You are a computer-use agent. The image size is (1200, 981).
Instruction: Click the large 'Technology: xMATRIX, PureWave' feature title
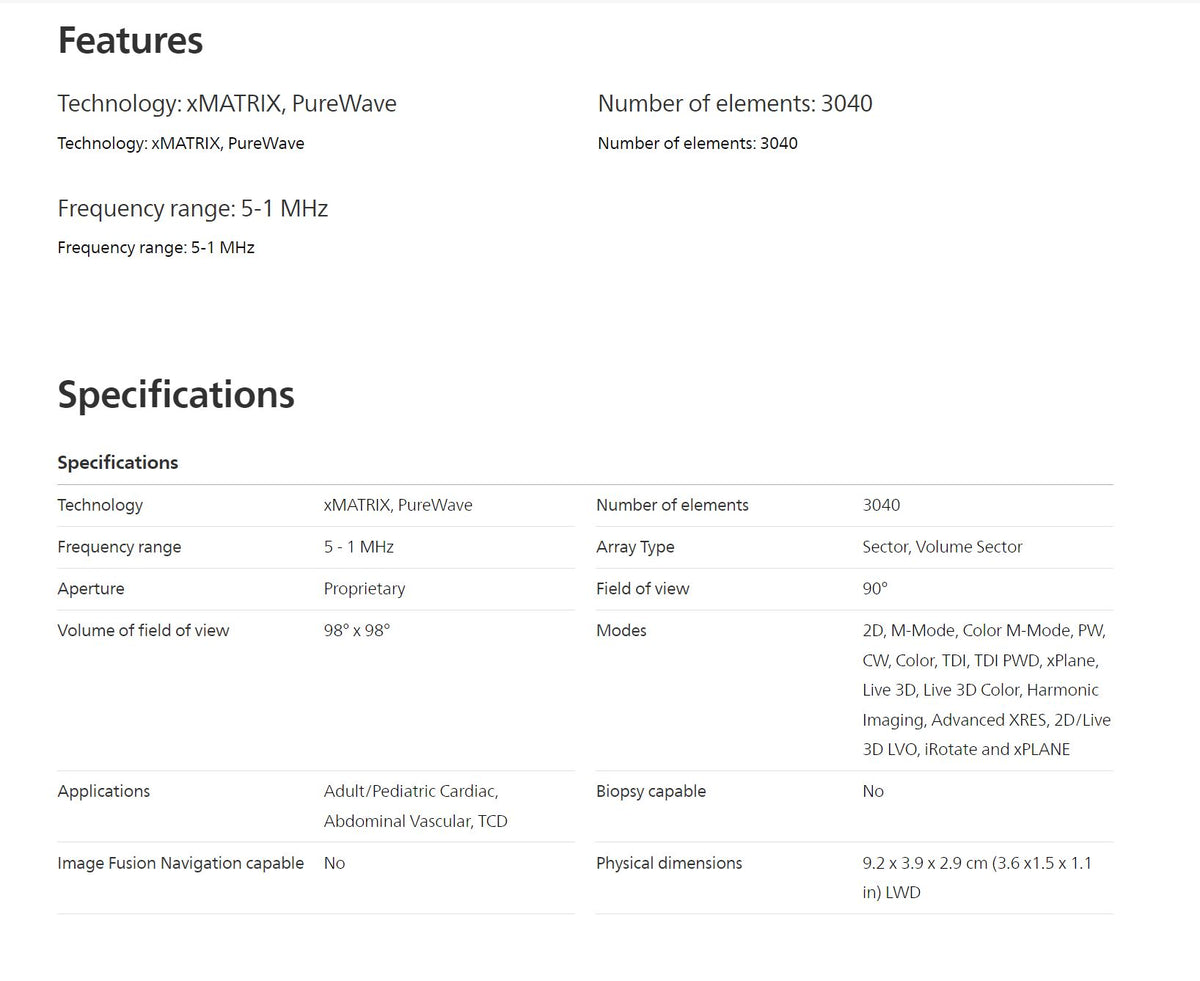pos(227,103)
